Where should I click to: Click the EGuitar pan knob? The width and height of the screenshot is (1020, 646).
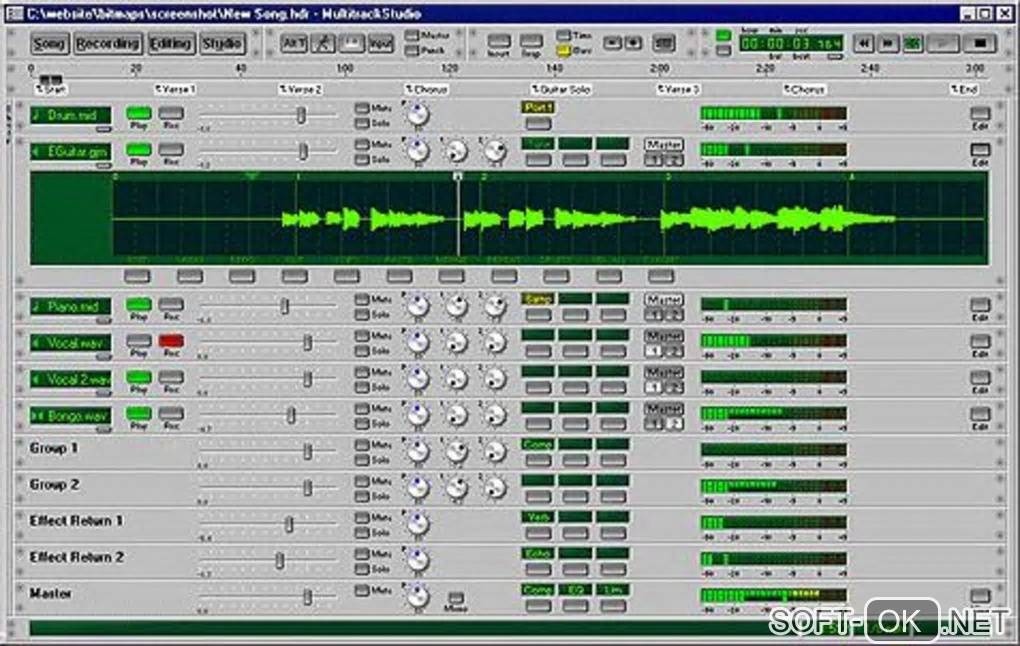pyautogui.click(x=417, y=152)
